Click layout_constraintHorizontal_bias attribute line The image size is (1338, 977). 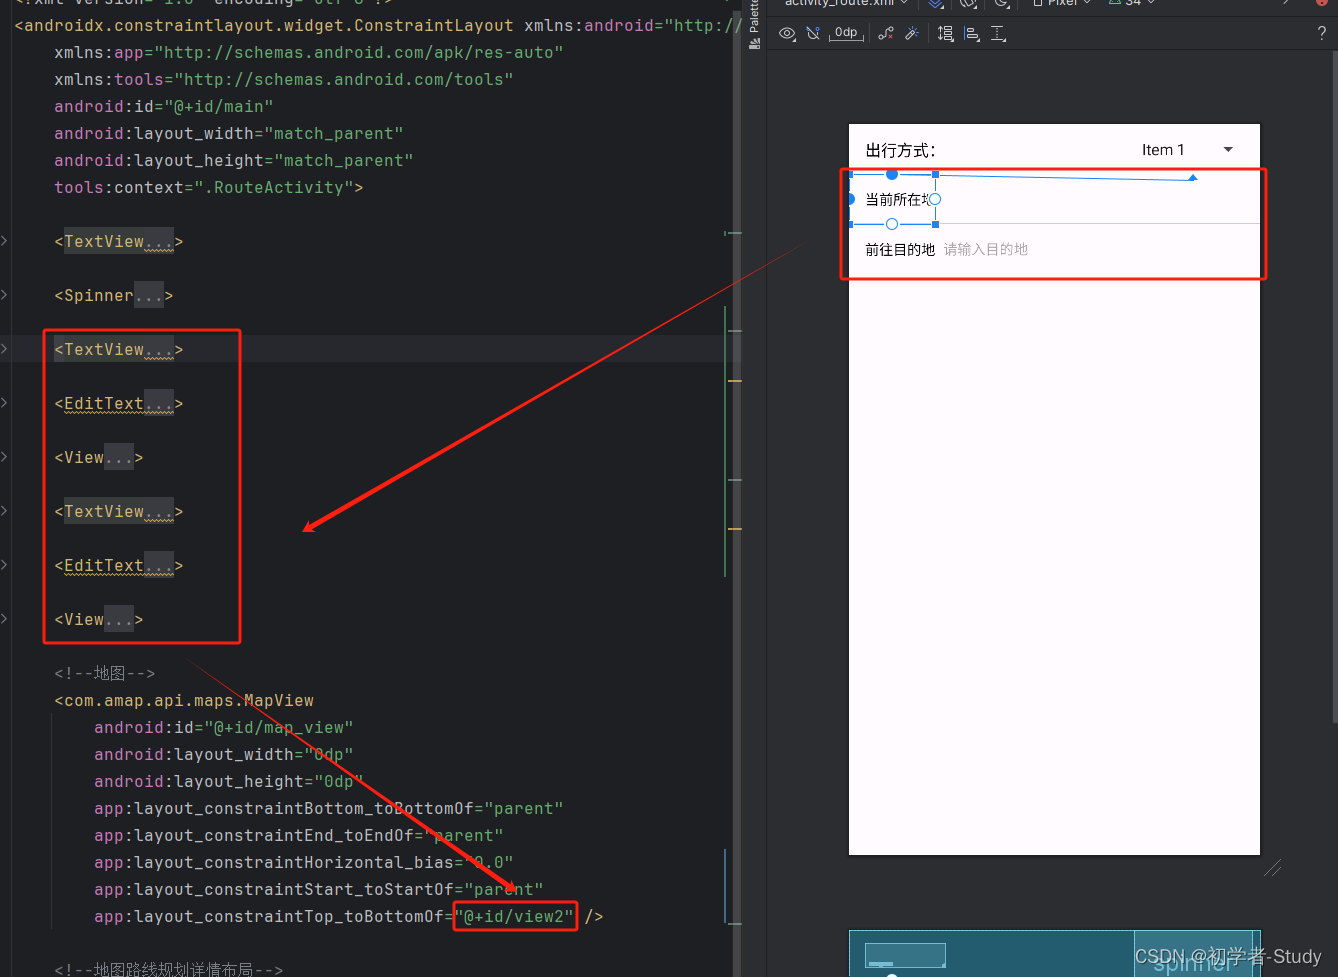[x=304, y=862]
